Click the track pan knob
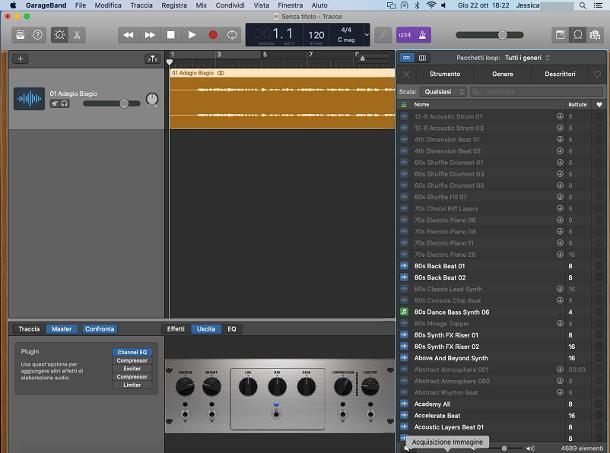 pyautogui.click(x=152, y=99)
